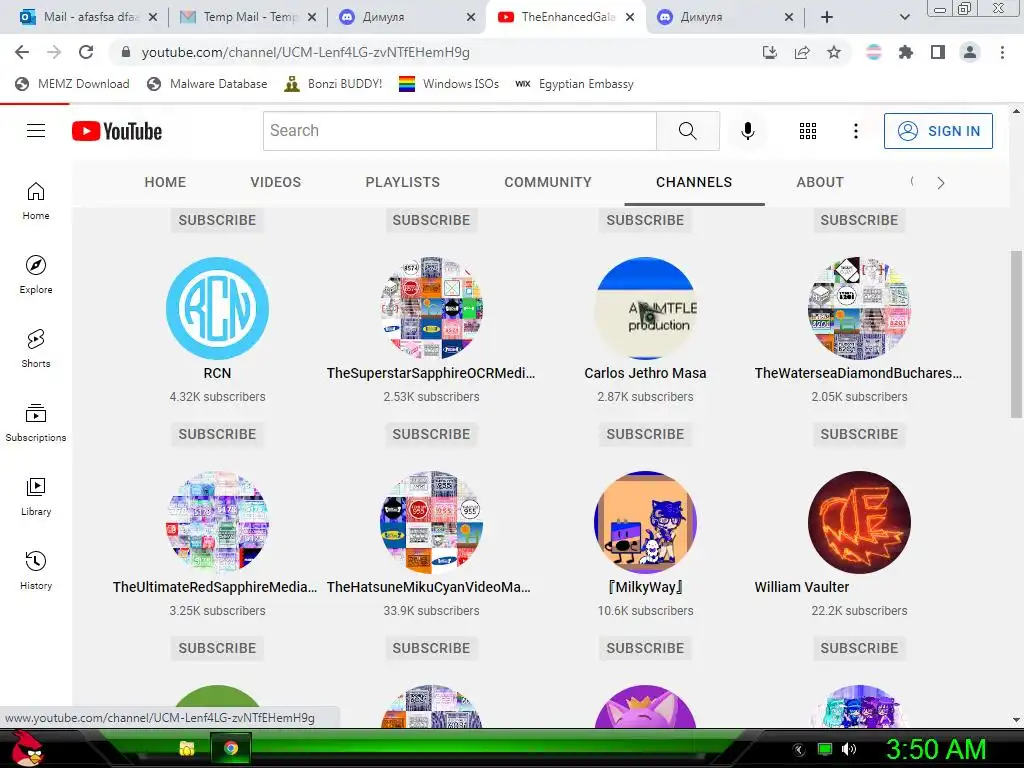
Task: Click the install app icon in address bar
Action: tap(770, 52)
